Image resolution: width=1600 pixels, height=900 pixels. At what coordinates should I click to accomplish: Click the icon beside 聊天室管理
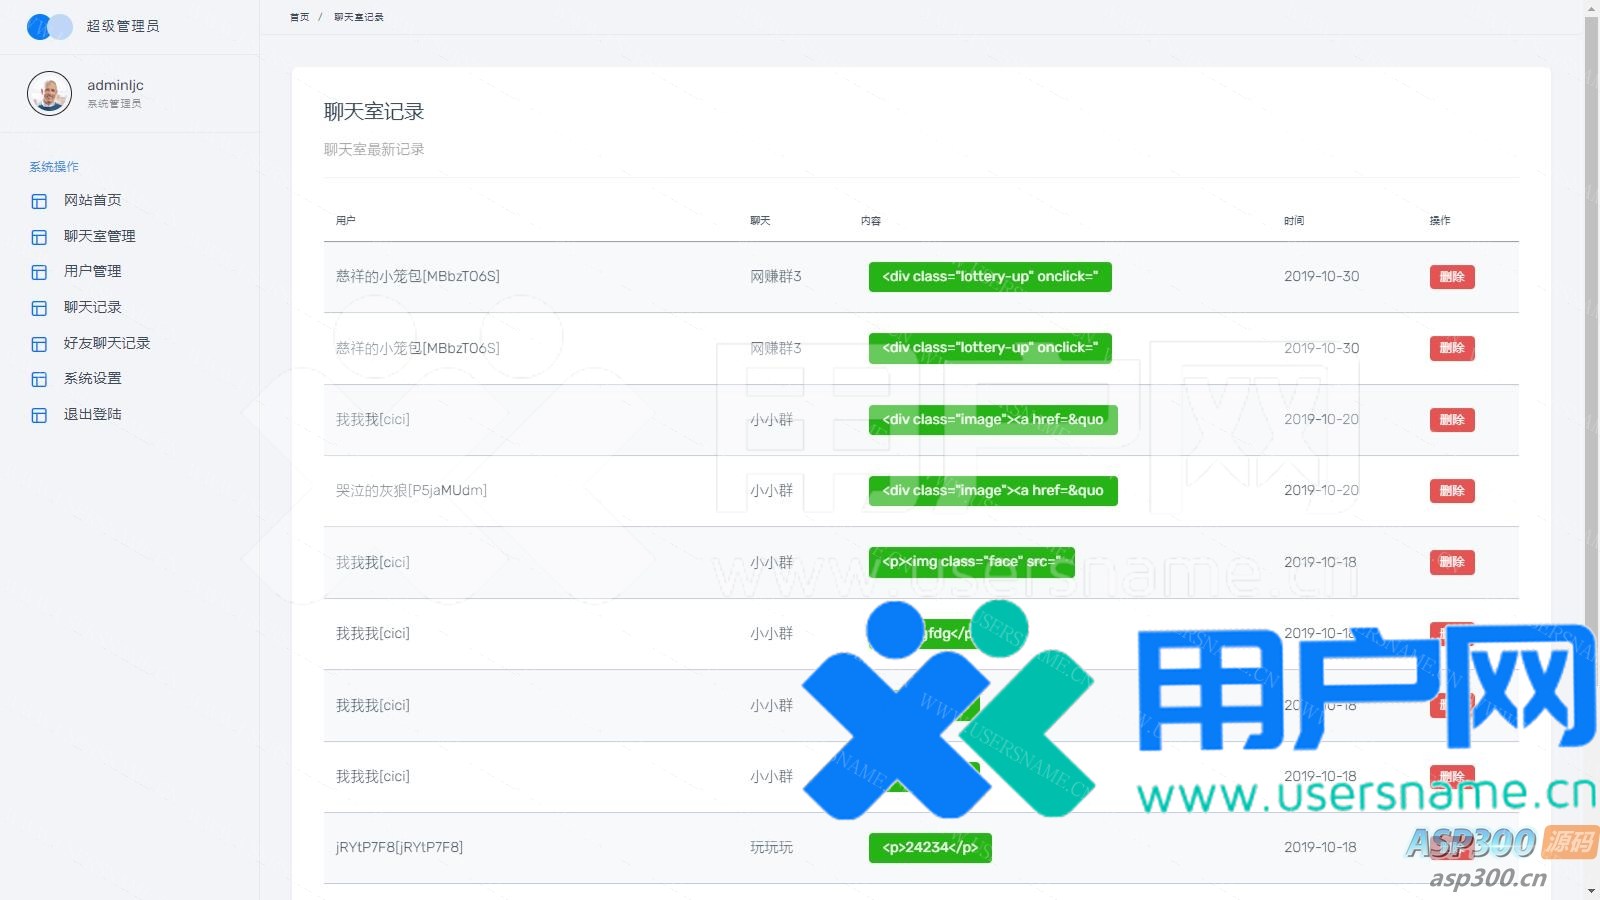[x=39, y=237]
